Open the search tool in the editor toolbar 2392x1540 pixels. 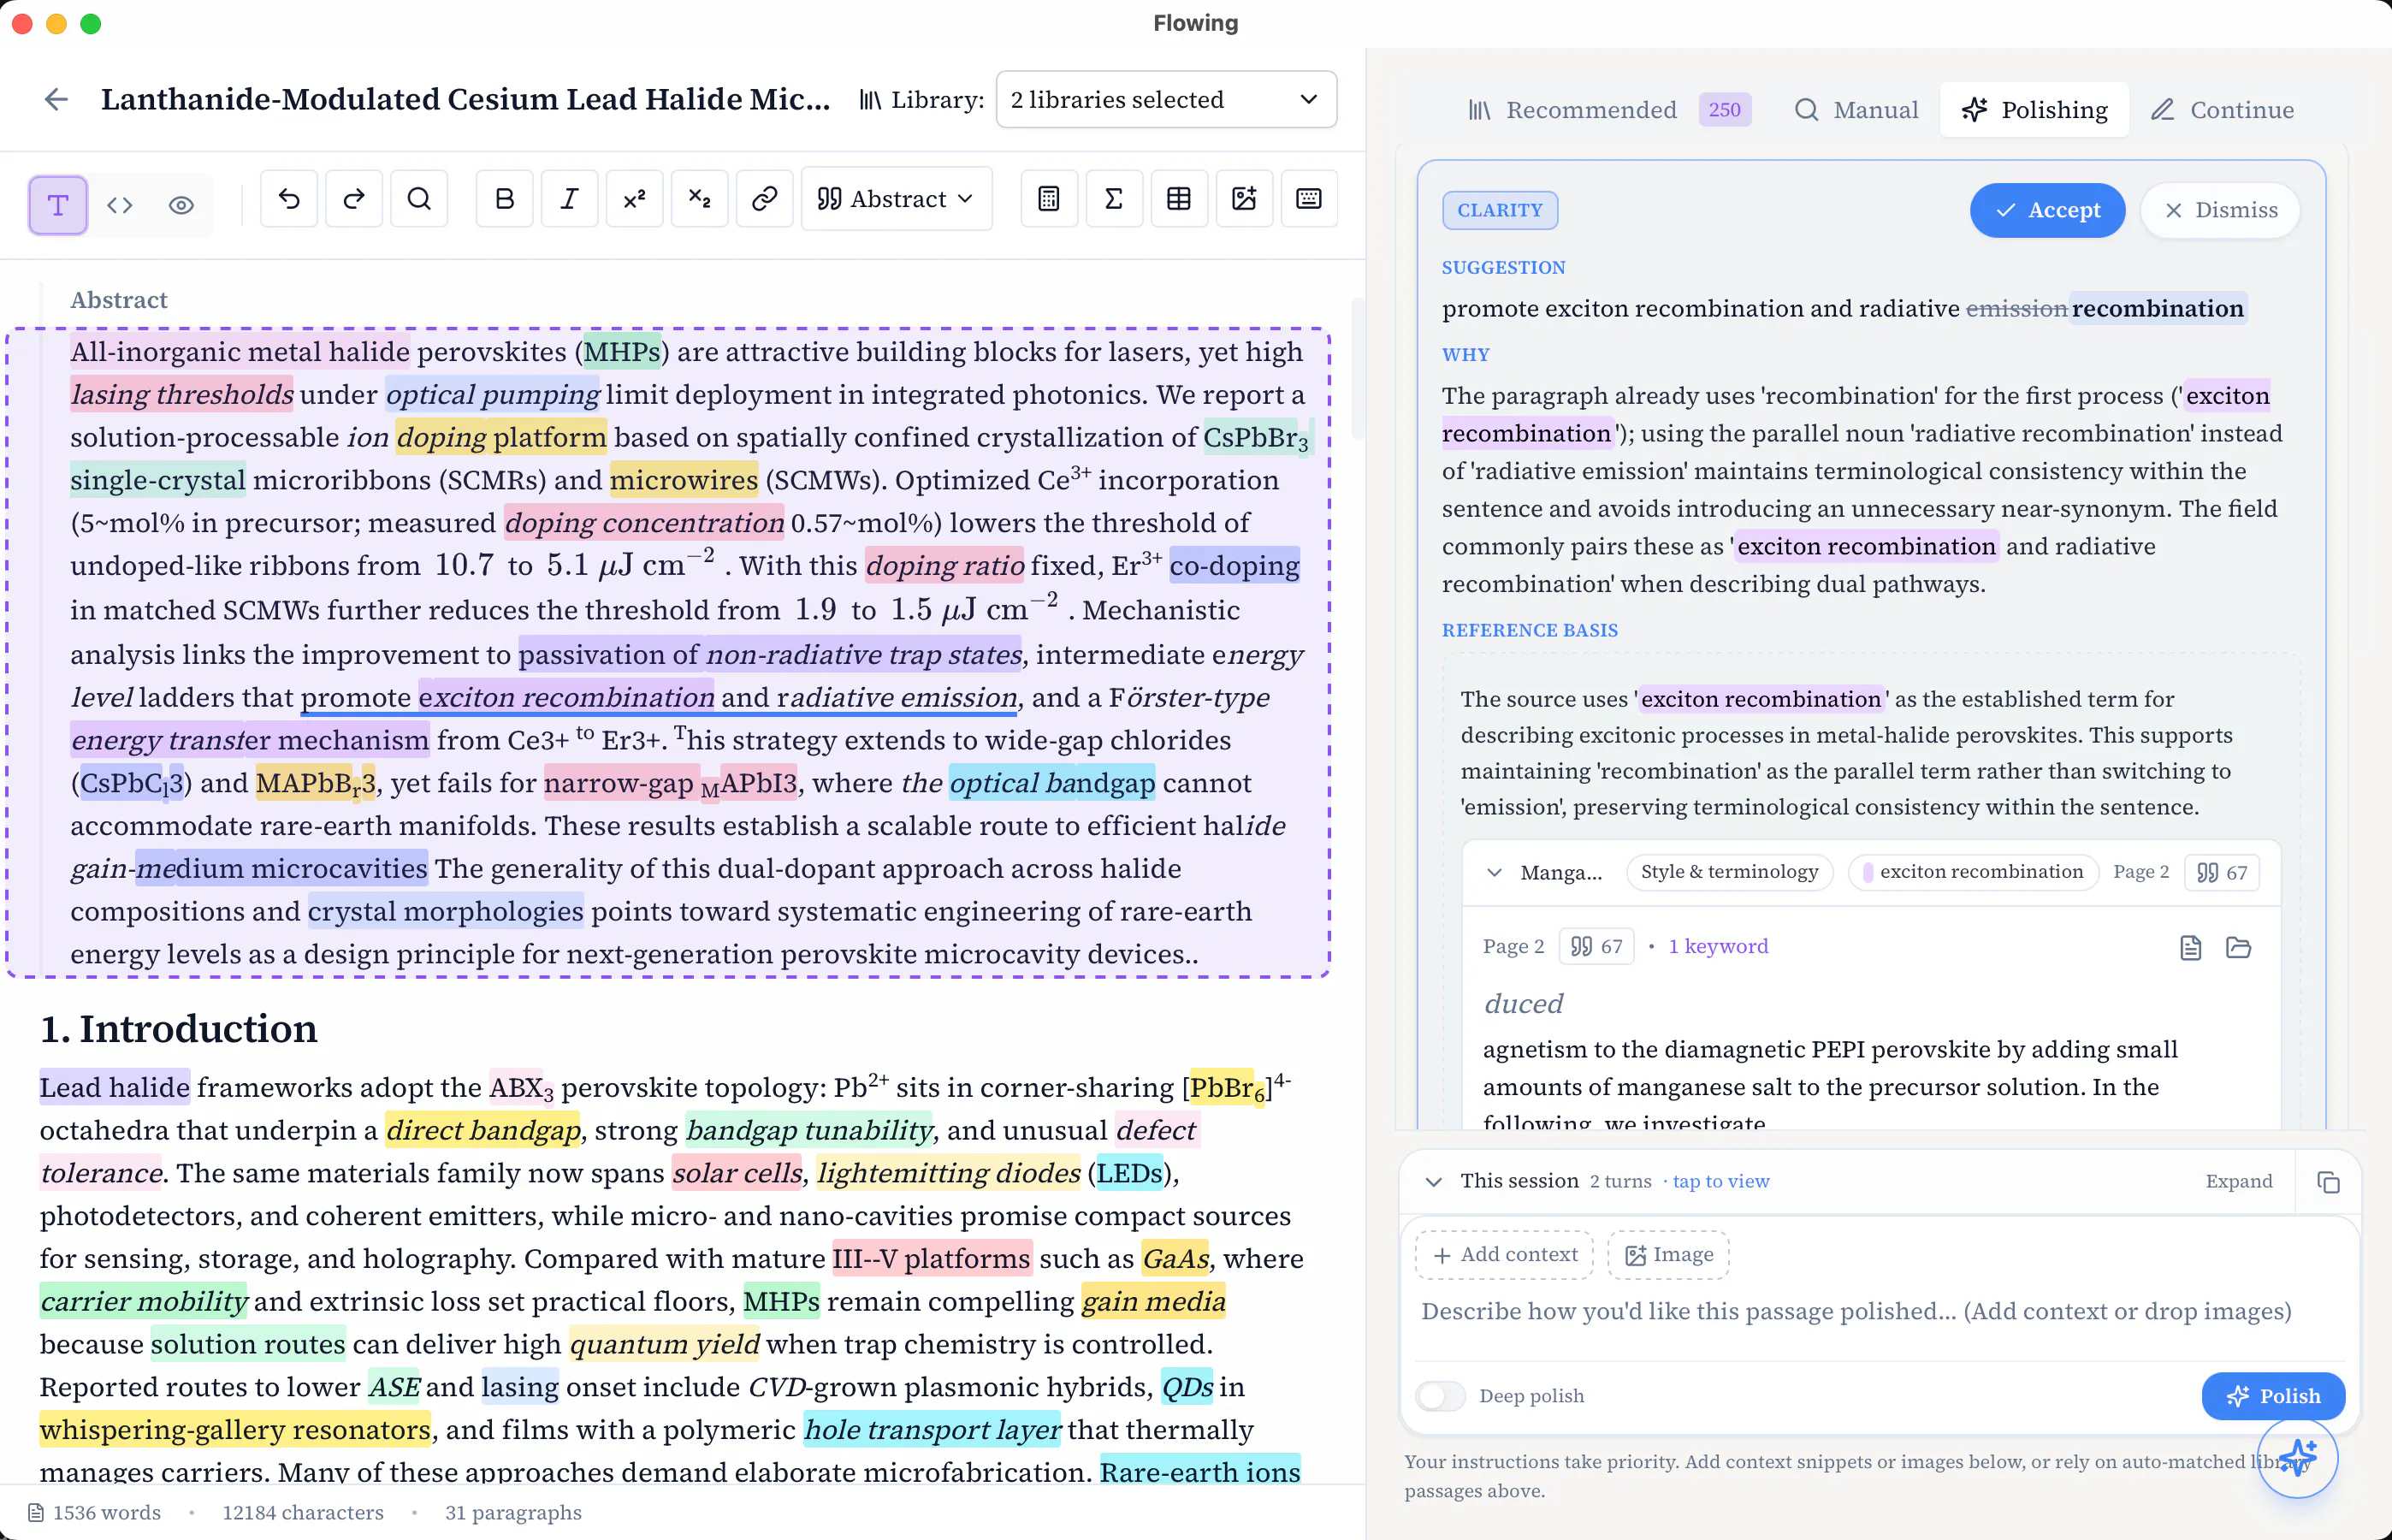419,199
